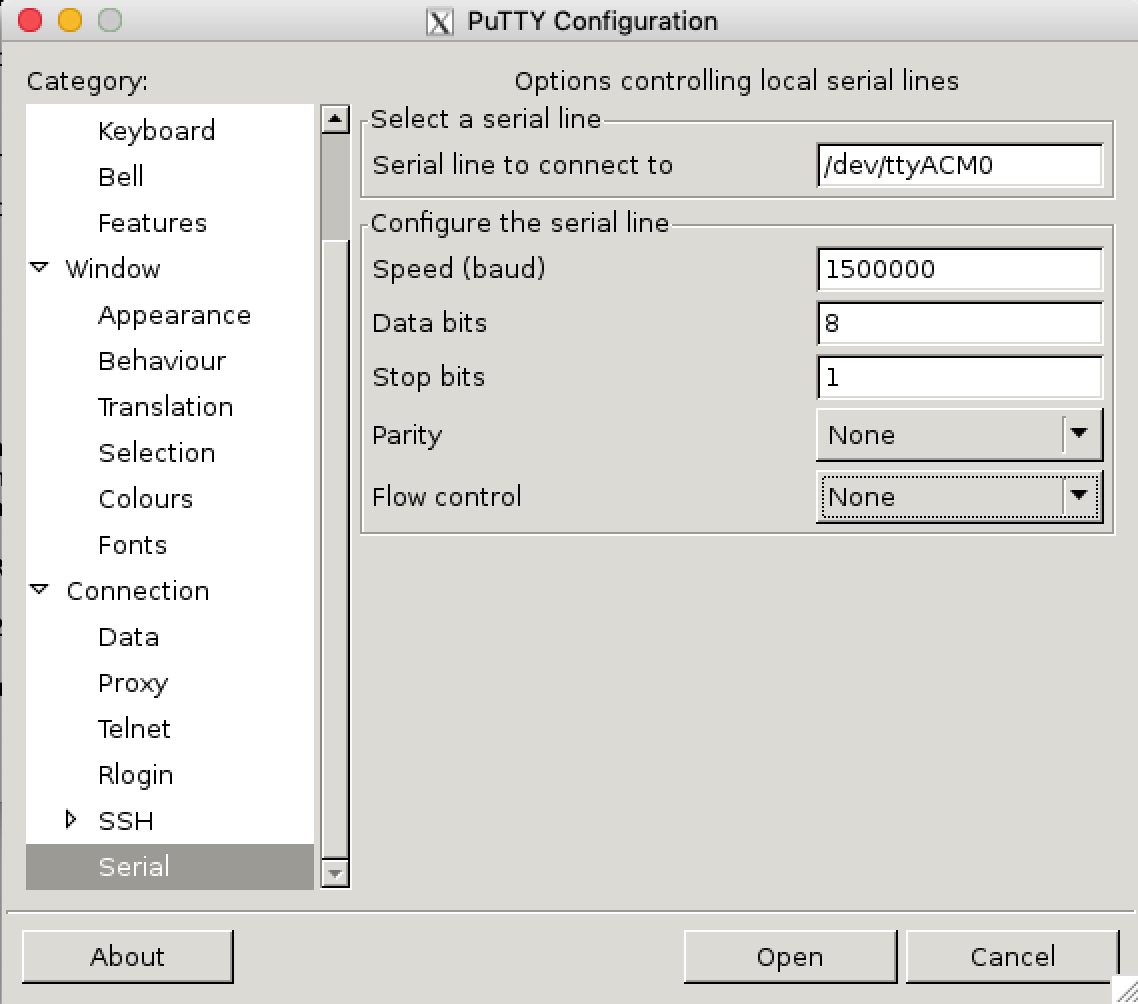Collapse the Connection category tree
The image size is (1138, 1004).
point(39,590)
